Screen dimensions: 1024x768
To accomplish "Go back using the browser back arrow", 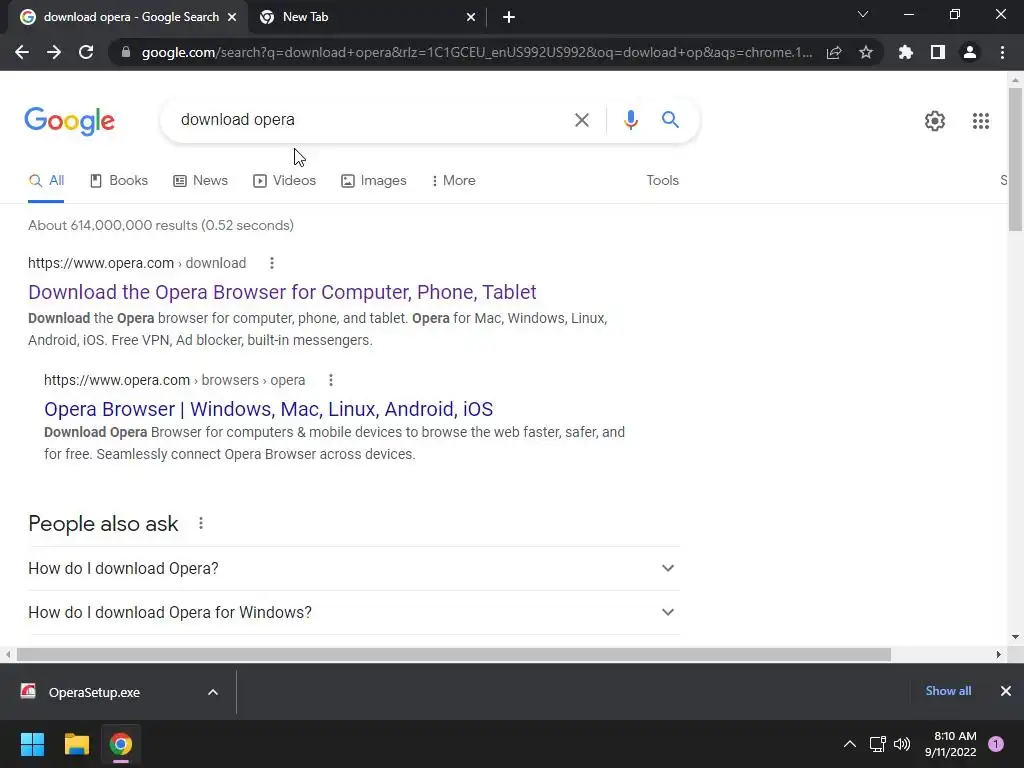I will (22, 52).
